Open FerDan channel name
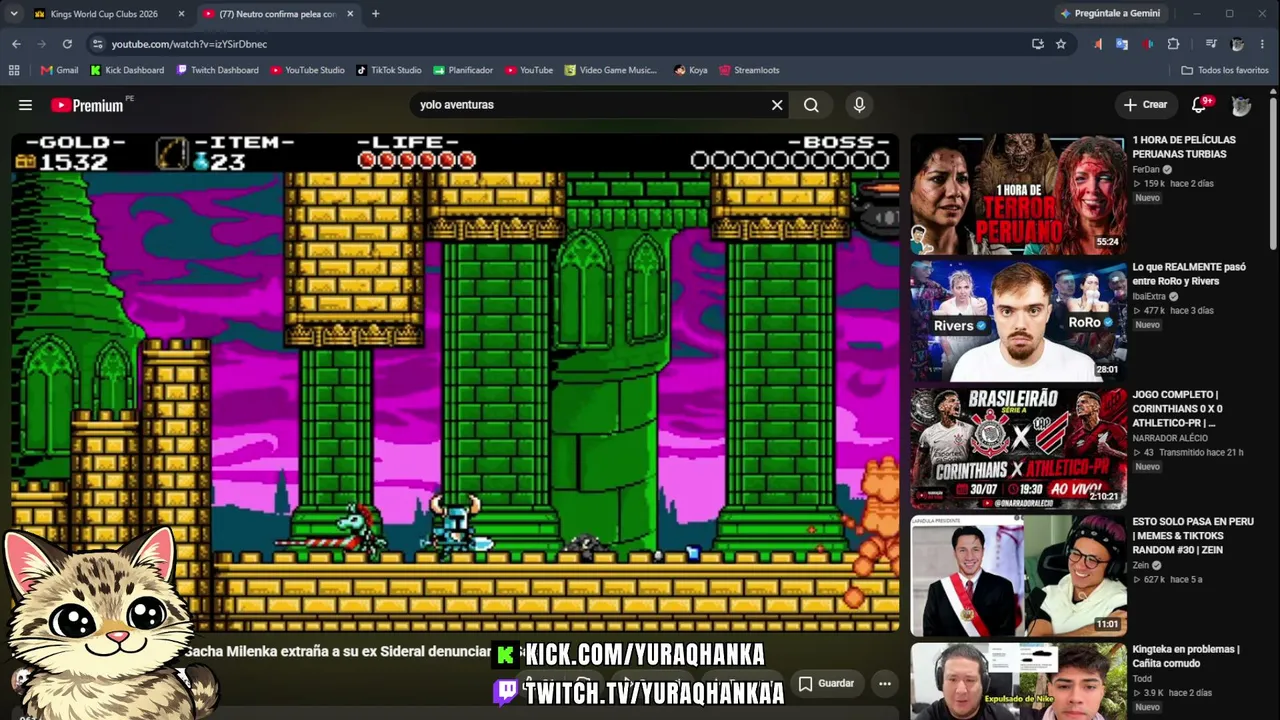Image resolution: width=1280 pixels, height=720 pixels. (x=1146, y=170)
